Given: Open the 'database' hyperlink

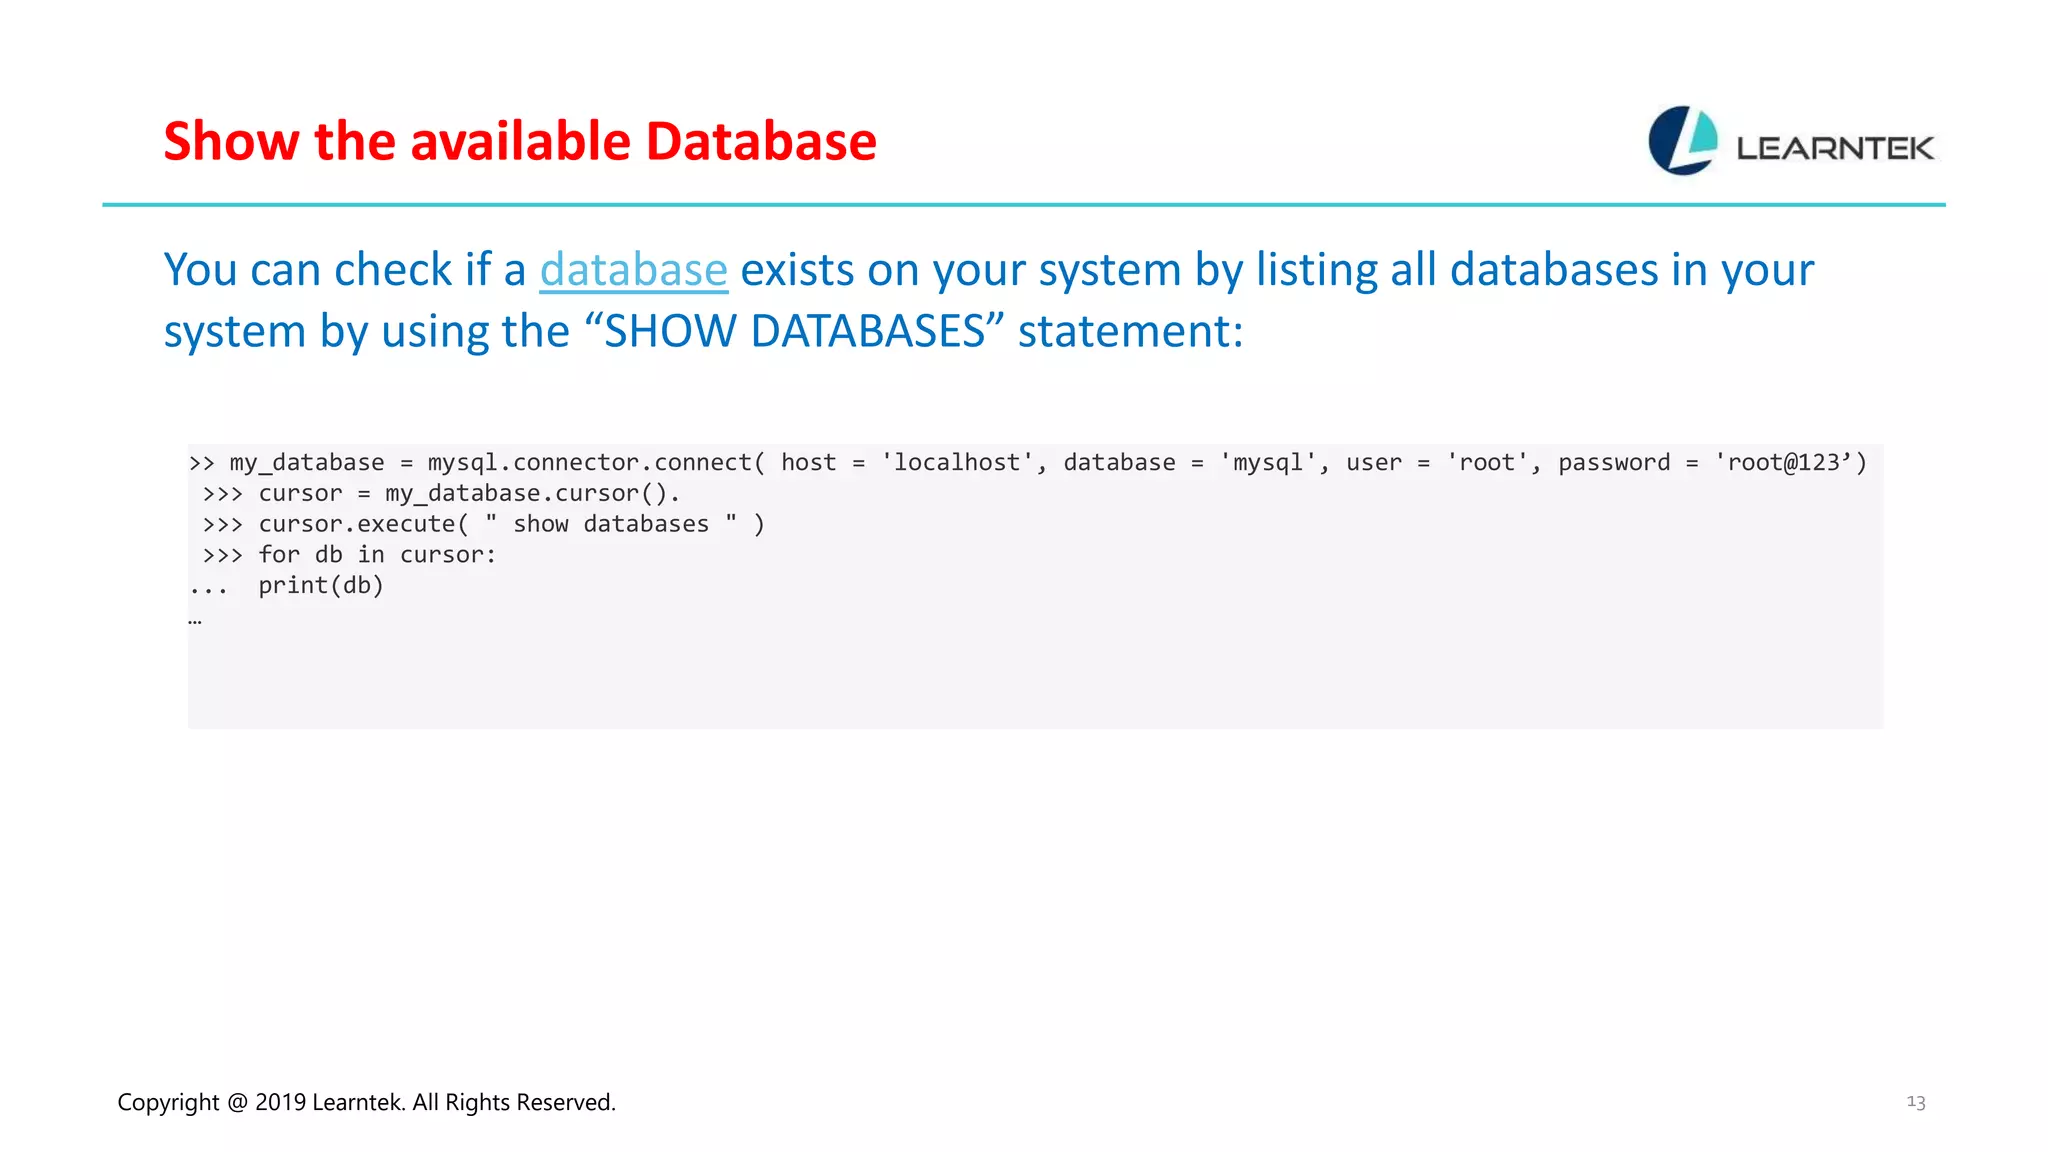Looking at the screenshot, I should (633, 270).
